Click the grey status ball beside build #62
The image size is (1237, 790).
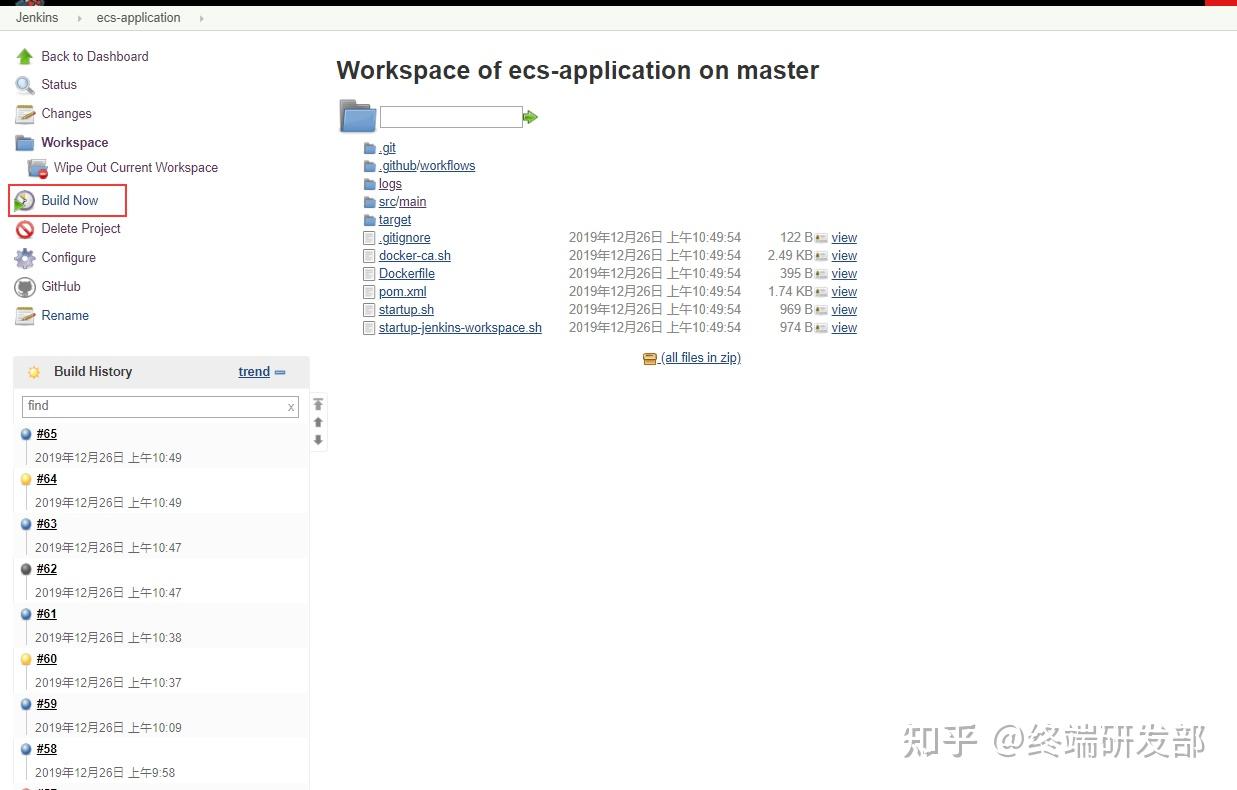click(26, 568)
